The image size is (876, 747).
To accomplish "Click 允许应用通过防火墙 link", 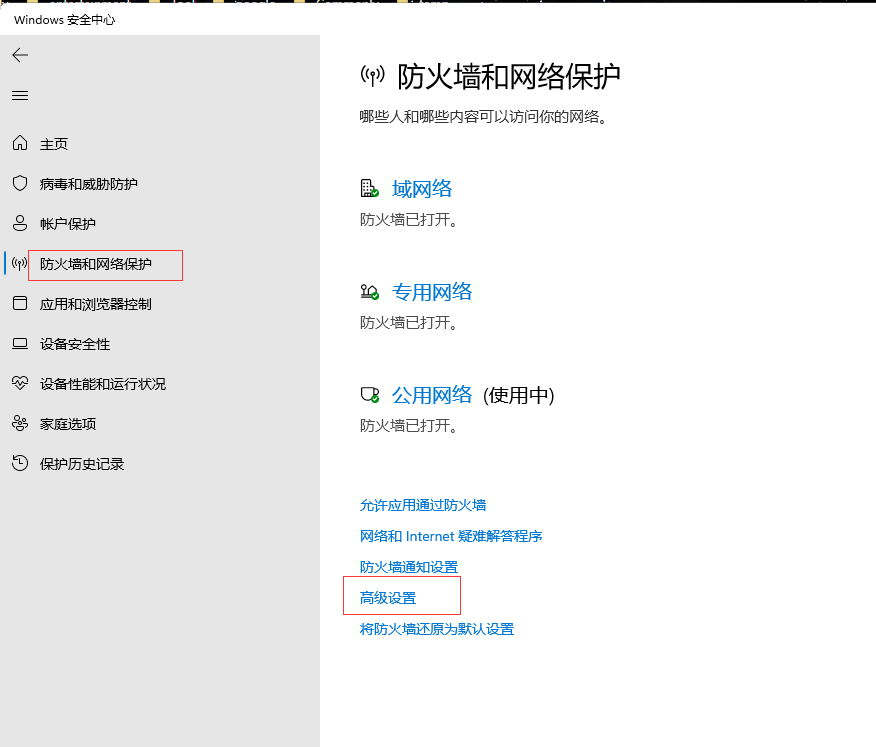I will pos(423,505).
